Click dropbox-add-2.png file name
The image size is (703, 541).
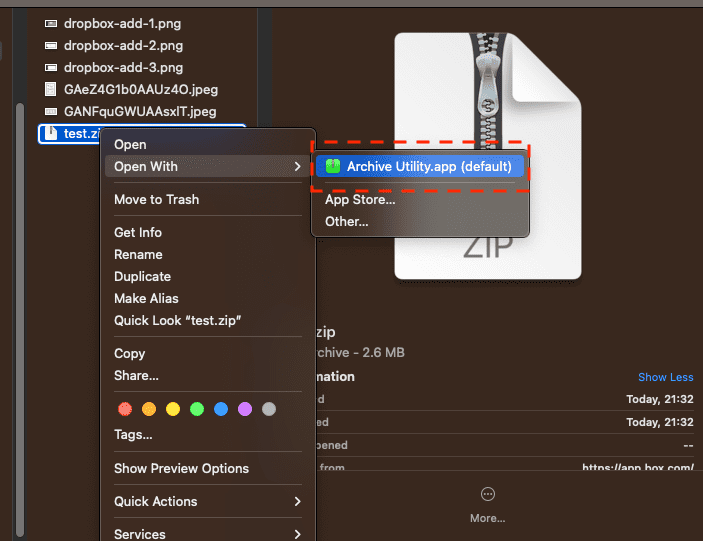click(123, 45)
